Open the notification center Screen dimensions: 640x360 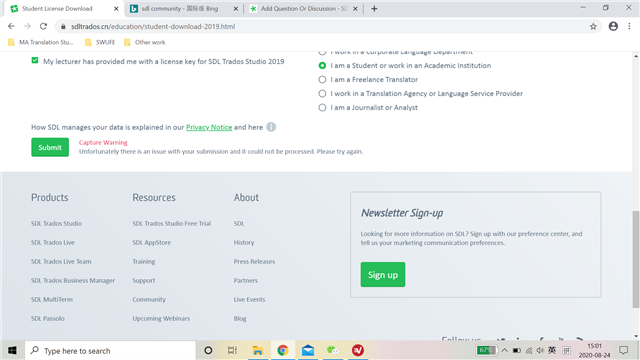pyautogui.click(x=623, y=350)
